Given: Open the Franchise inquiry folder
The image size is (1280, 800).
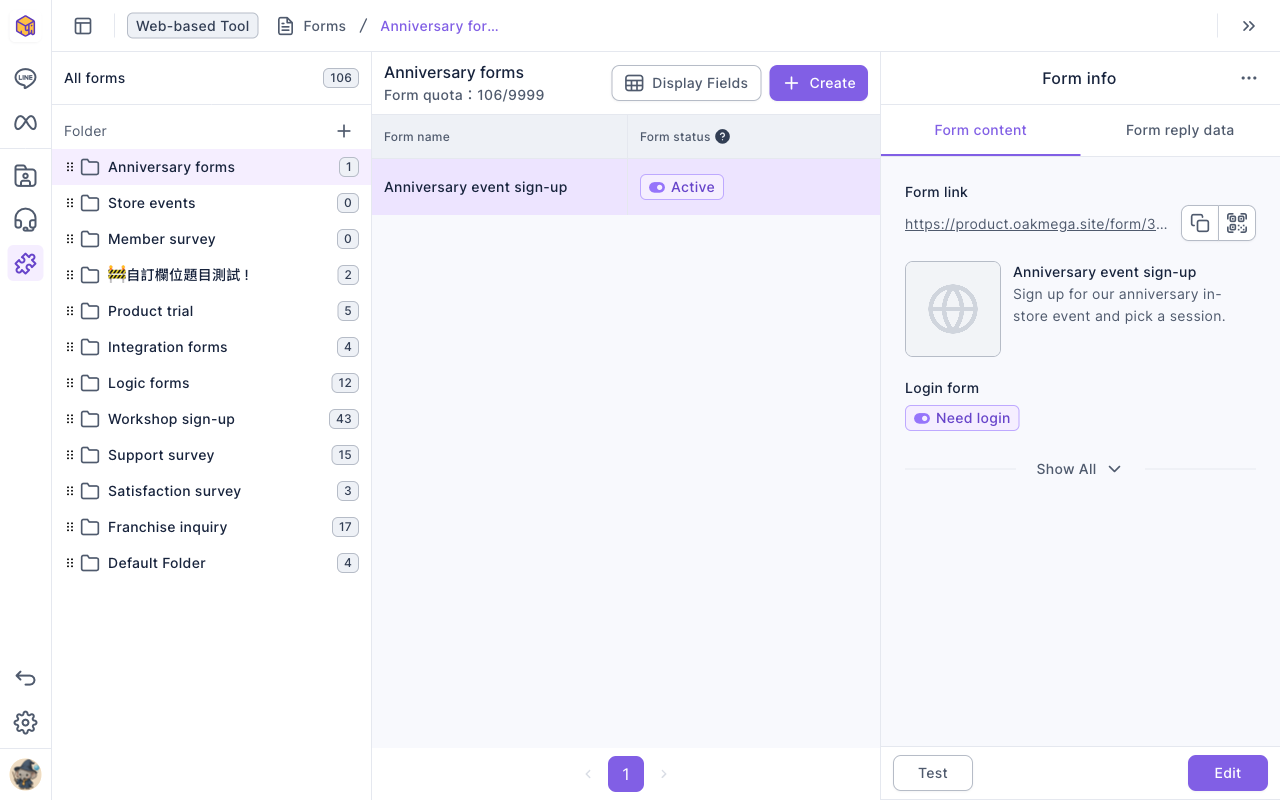Looking at the screenshot, I should [211, 527].
